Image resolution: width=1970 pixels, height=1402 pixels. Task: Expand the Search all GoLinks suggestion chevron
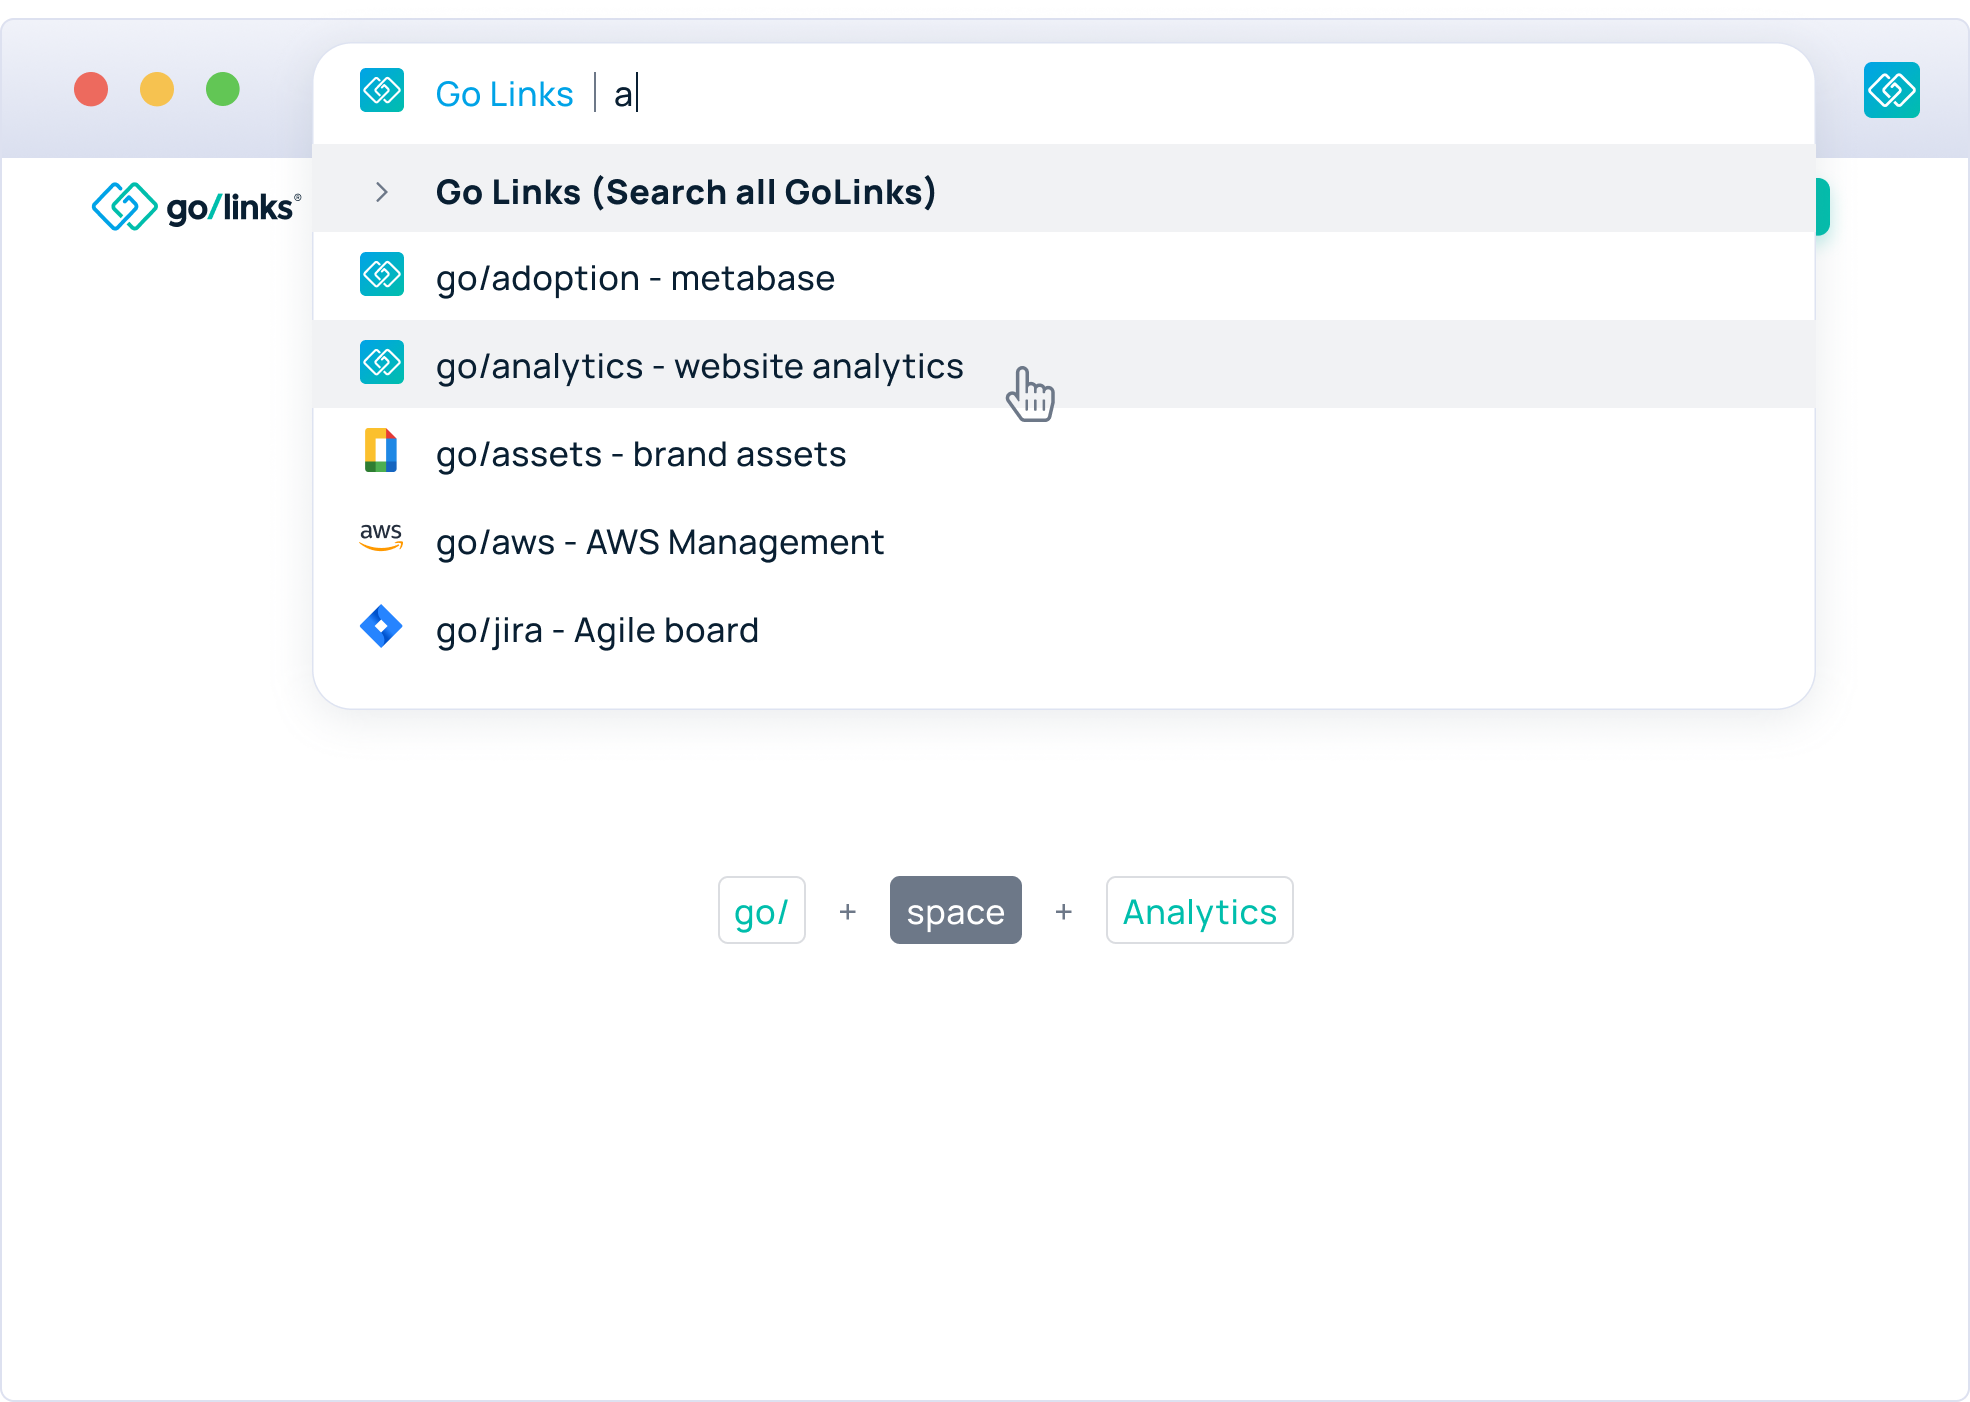381,192
